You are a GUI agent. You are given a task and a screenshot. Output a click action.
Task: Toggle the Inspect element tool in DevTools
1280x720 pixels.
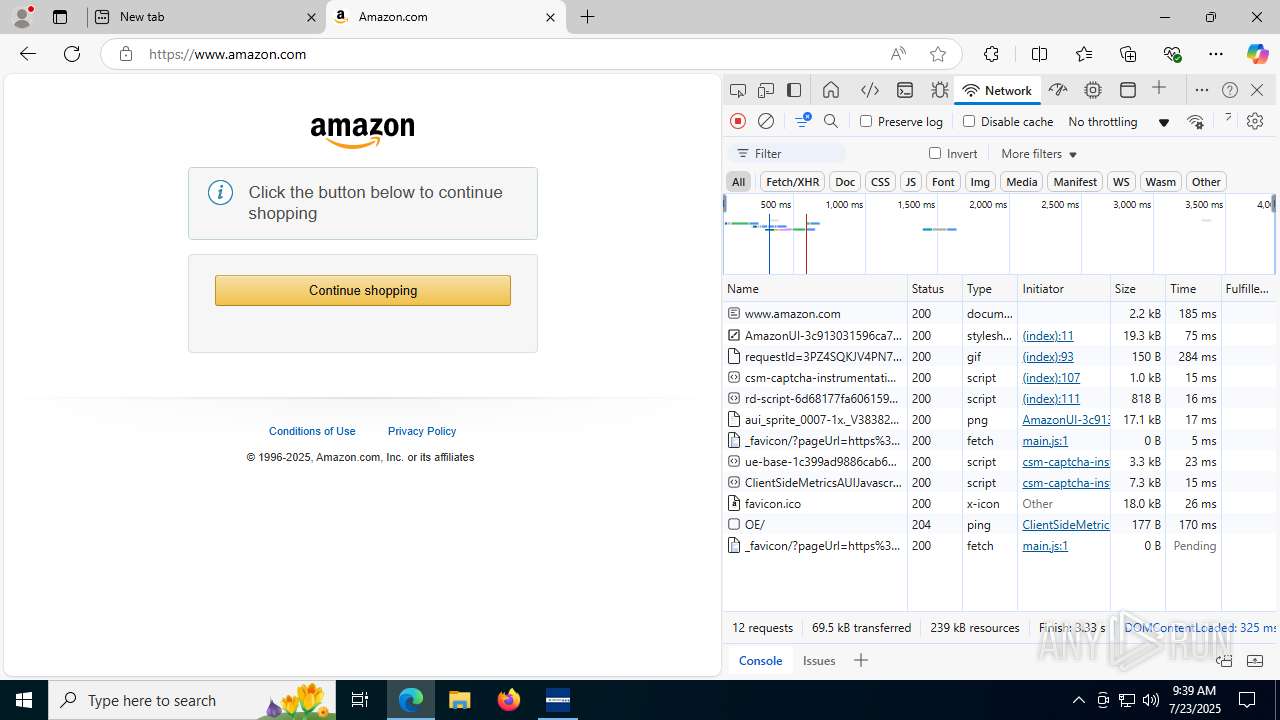(738, 90)
